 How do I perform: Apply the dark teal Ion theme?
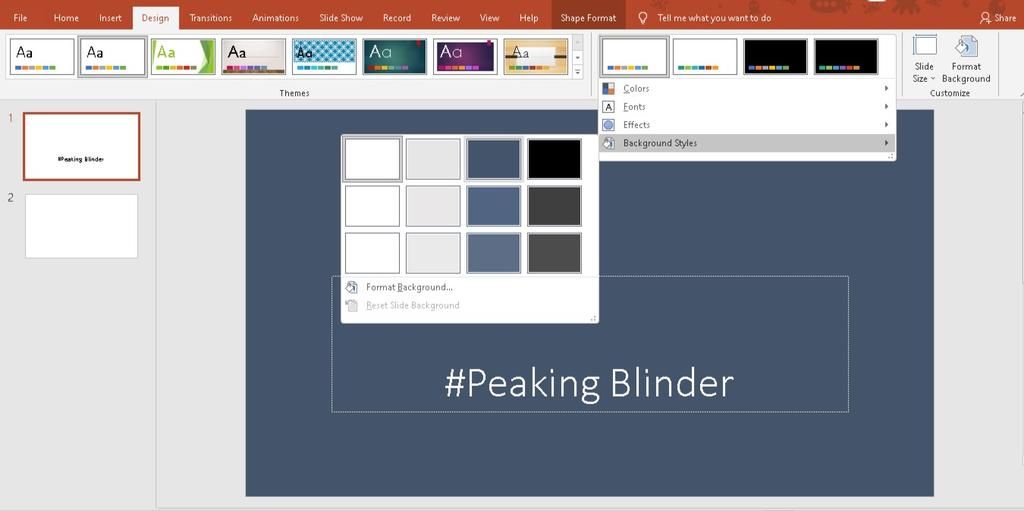[x=394, y=56]
